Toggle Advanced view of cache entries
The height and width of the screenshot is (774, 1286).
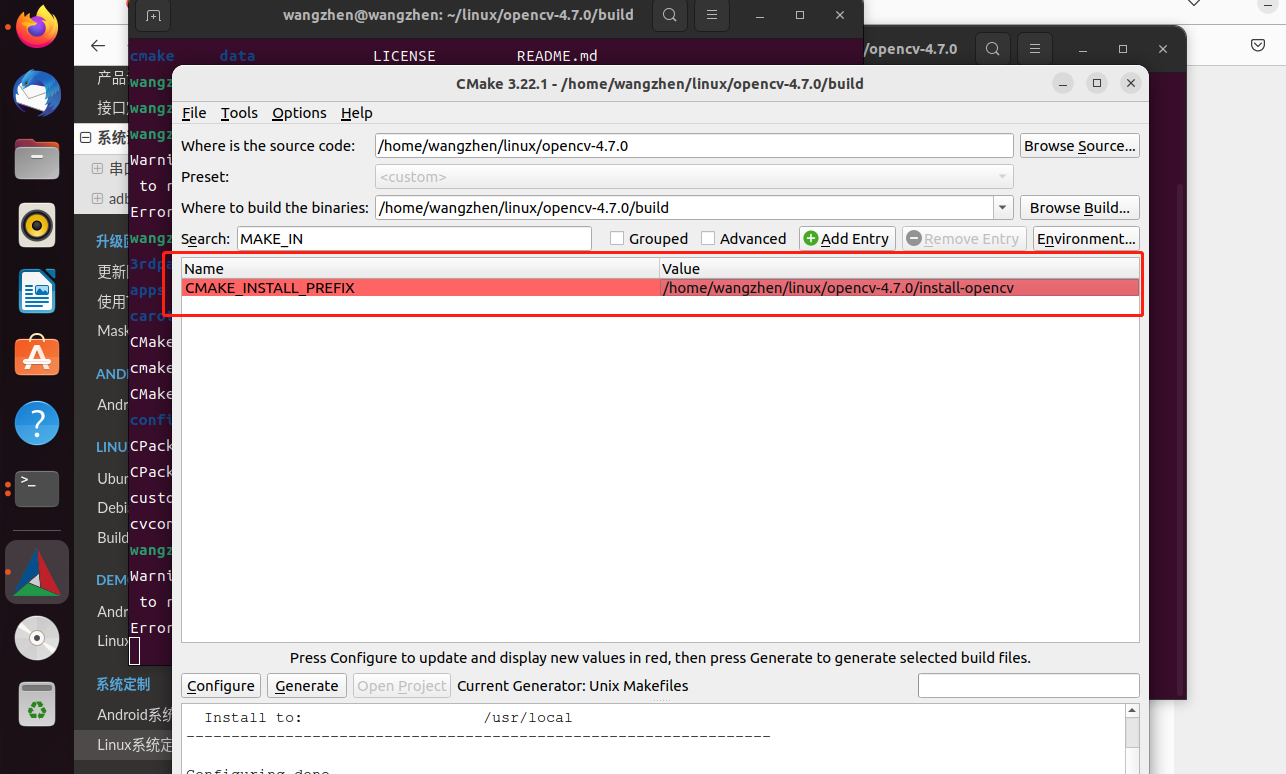[x=707, y=238]
